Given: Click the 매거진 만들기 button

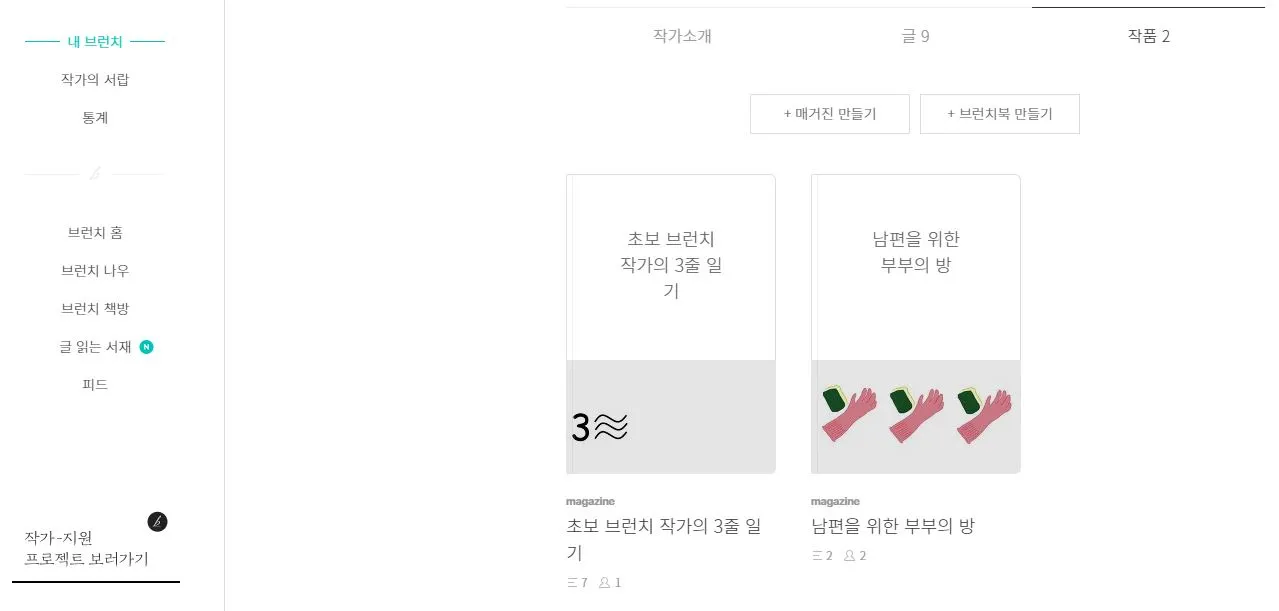Looking at the screenshot, I should coord(829,113).
